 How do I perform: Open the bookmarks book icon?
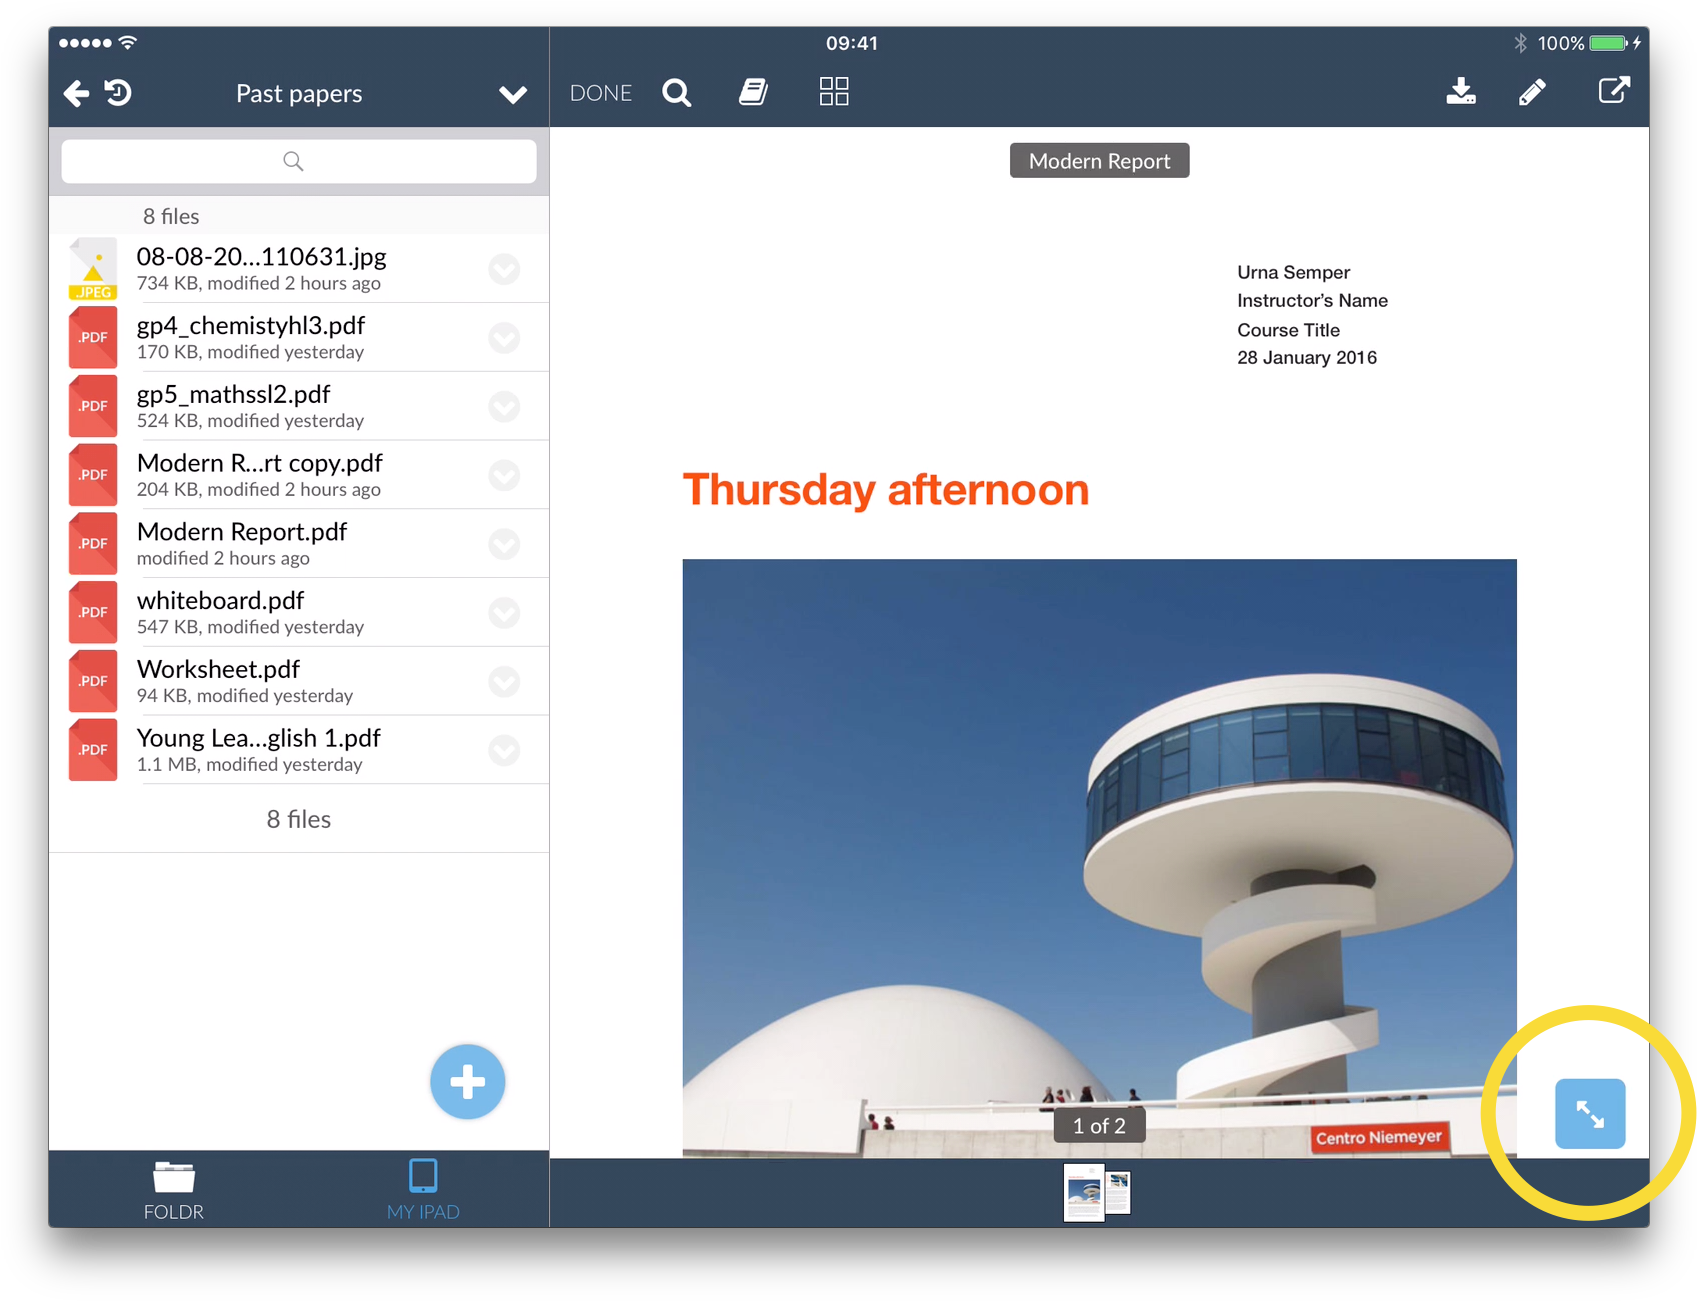(x=753, y=93)
